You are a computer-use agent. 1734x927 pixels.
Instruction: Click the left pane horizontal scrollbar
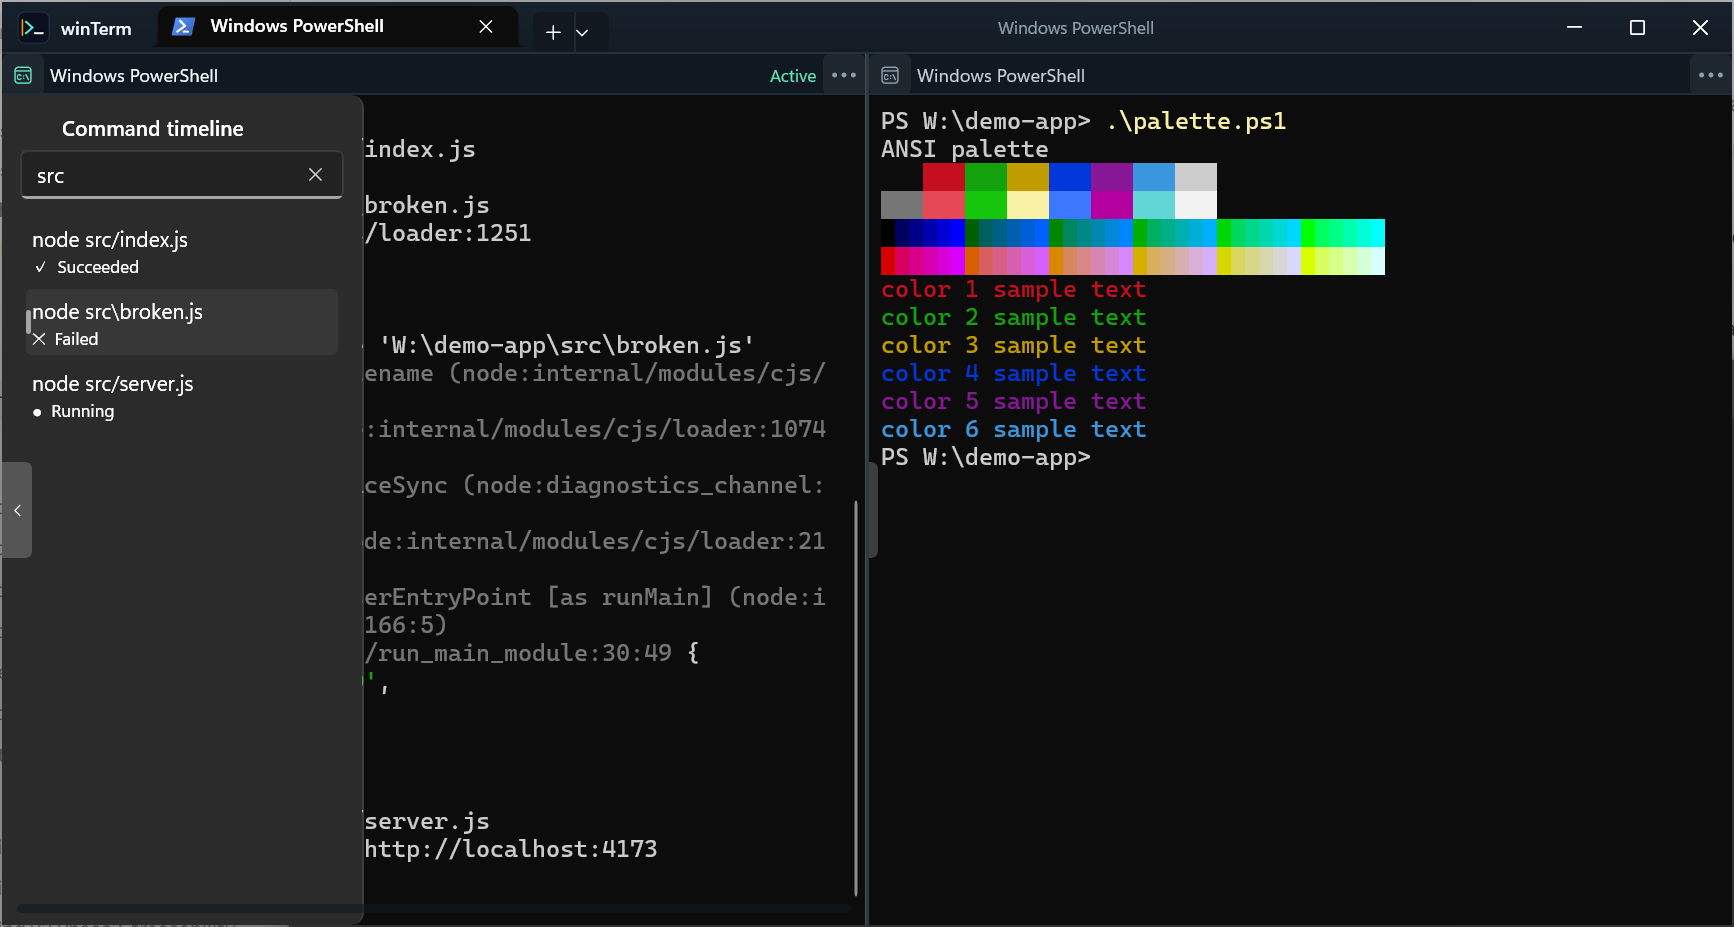[433, 908]
